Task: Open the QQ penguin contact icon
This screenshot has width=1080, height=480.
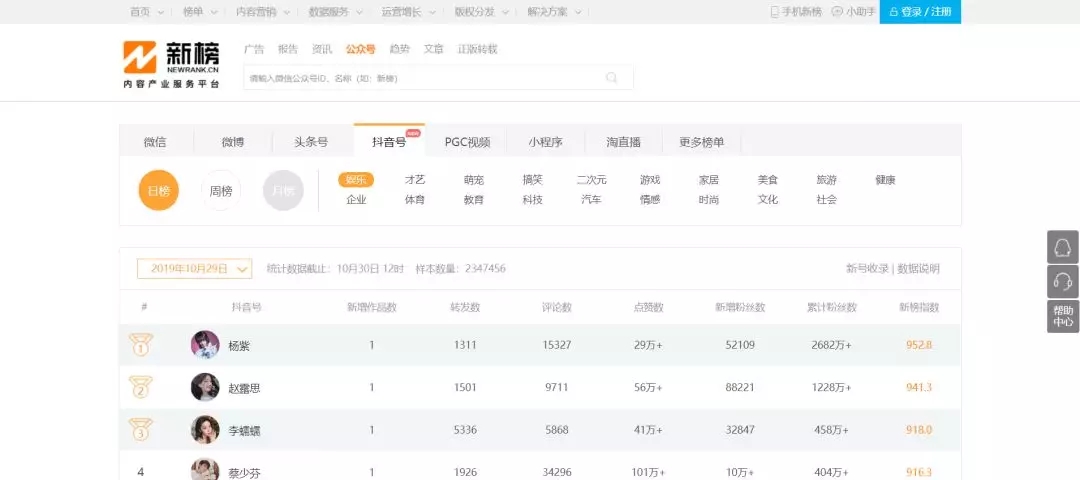Action: (x=1062, y=247)
